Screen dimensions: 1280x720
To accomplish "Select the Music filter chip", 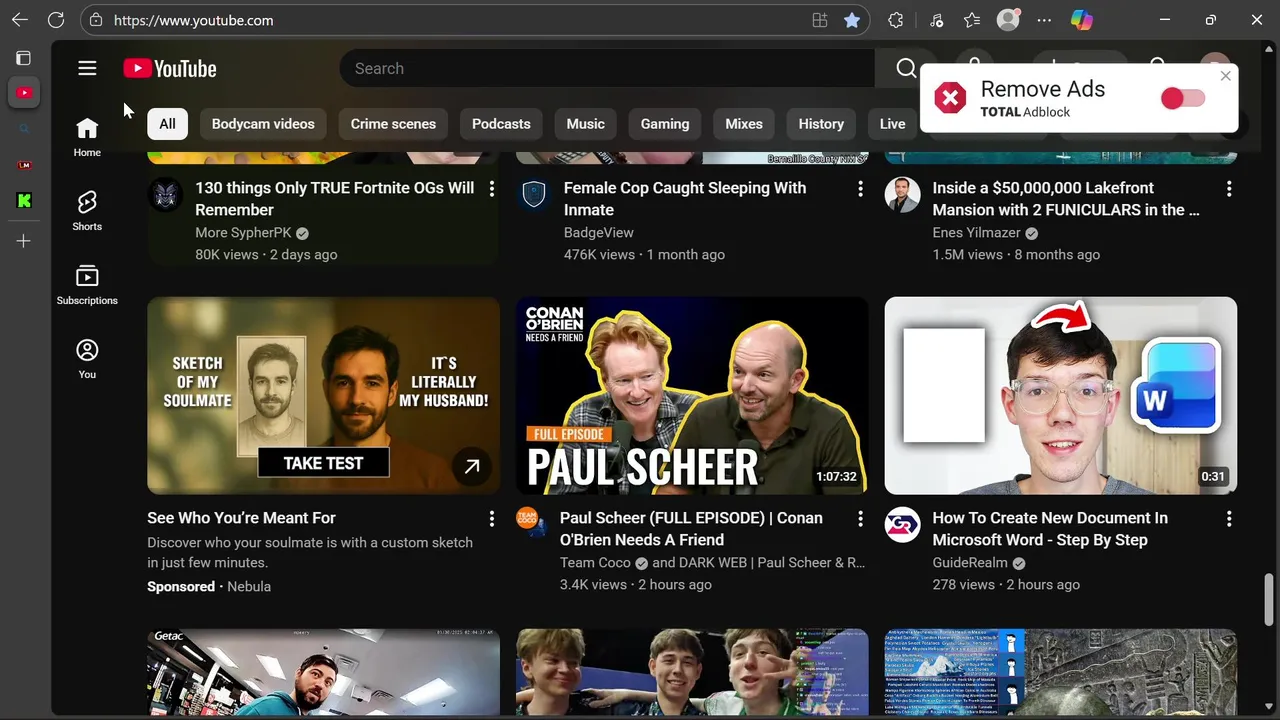I will 586,124.
